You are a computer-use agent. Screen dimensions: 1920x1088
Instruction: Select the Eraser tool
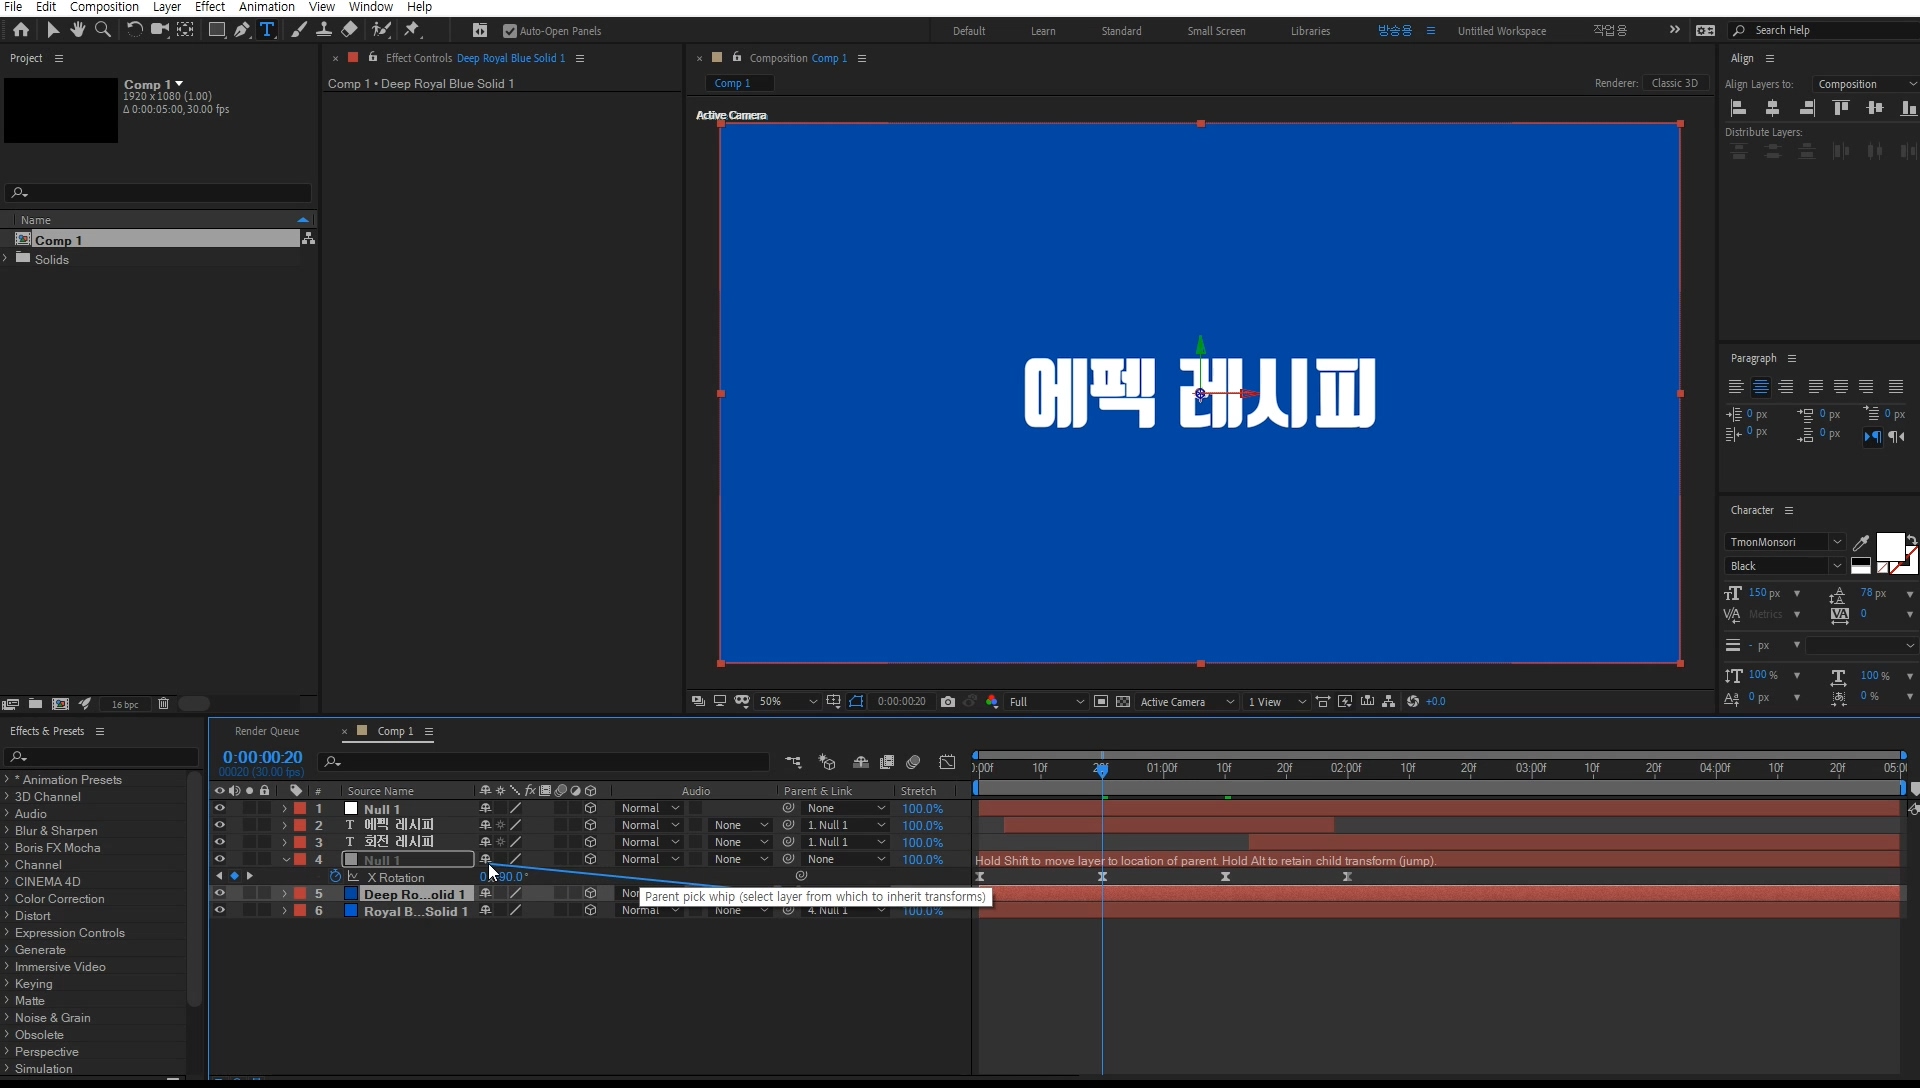click(x=349, y=30)
